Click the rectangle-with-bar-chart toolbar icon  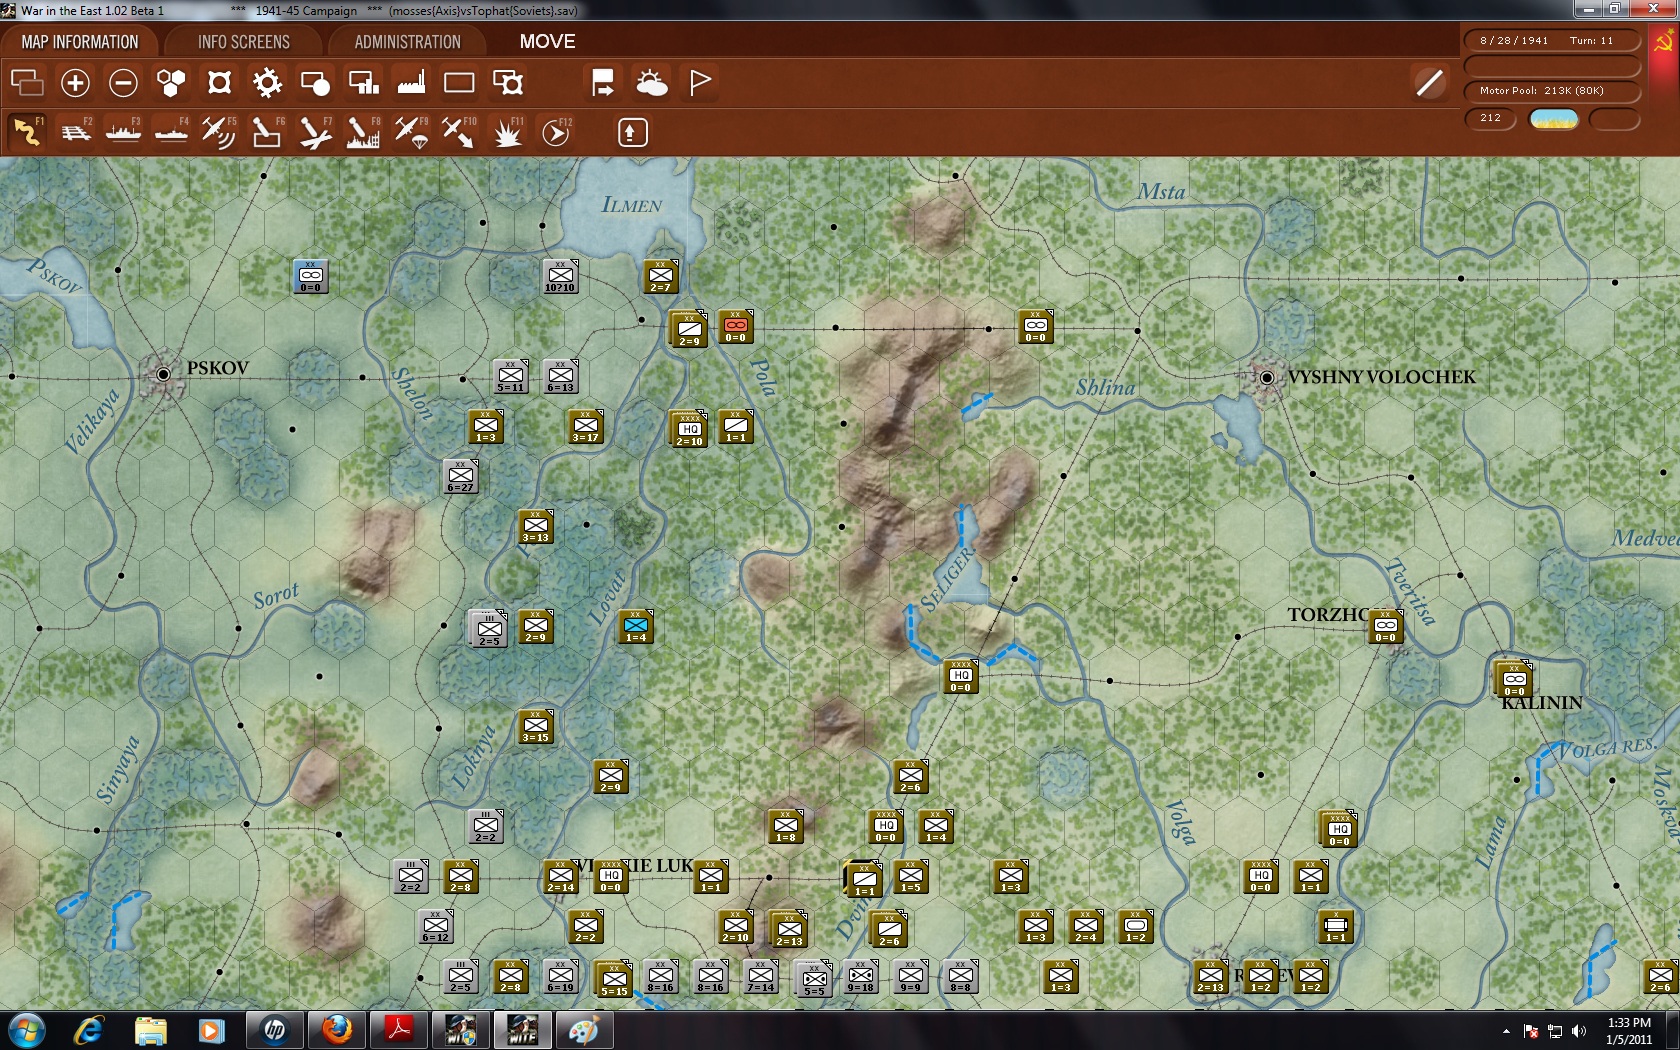363,83
